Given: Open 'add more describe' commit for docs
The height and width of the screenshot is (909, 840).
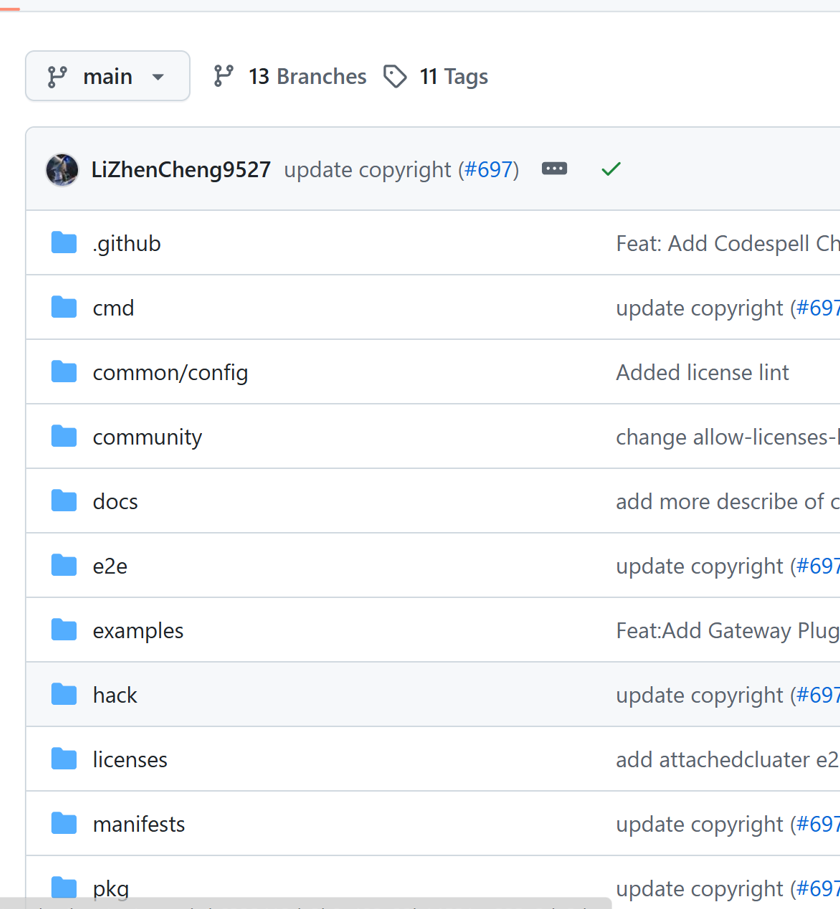Looking at the screenshot, I should coord(728,501).
